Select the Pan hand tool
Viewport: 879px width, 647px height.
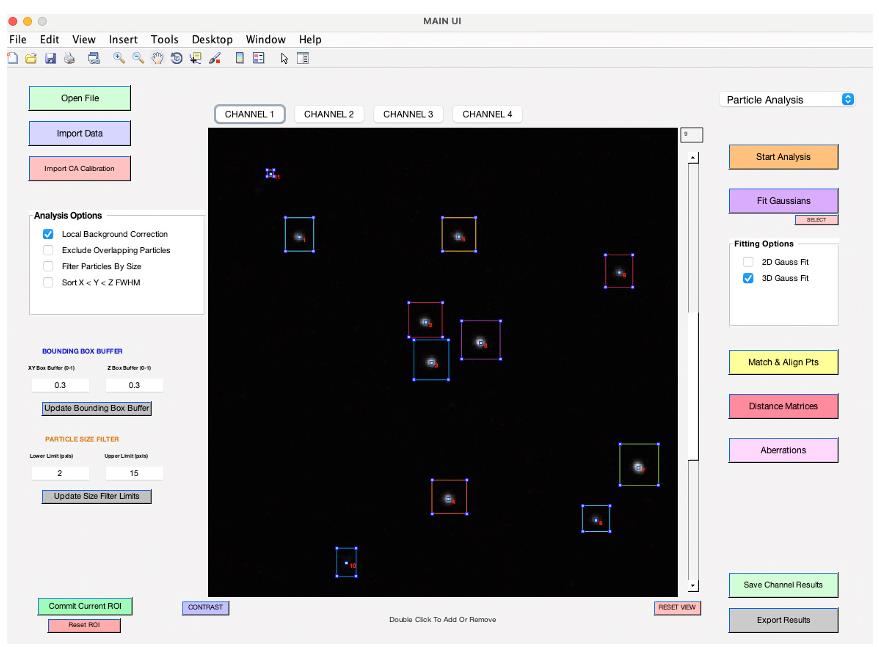(158, 58)
